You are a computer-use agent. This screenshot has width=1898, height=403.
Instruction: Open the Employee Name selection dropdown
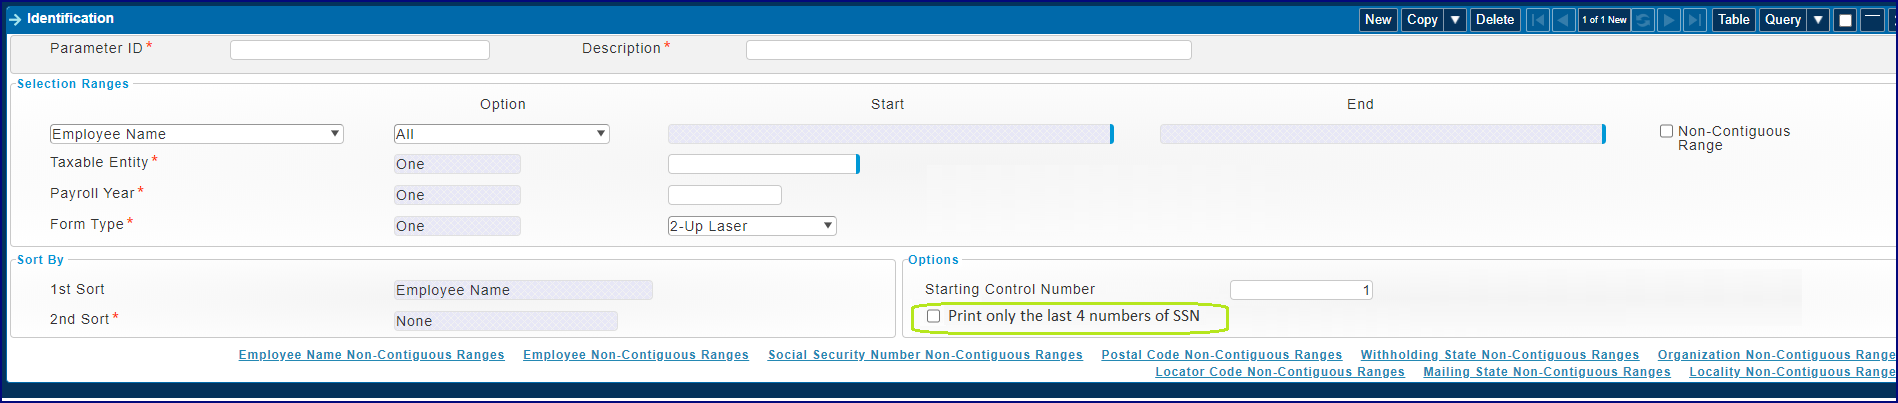pos(196,134)
